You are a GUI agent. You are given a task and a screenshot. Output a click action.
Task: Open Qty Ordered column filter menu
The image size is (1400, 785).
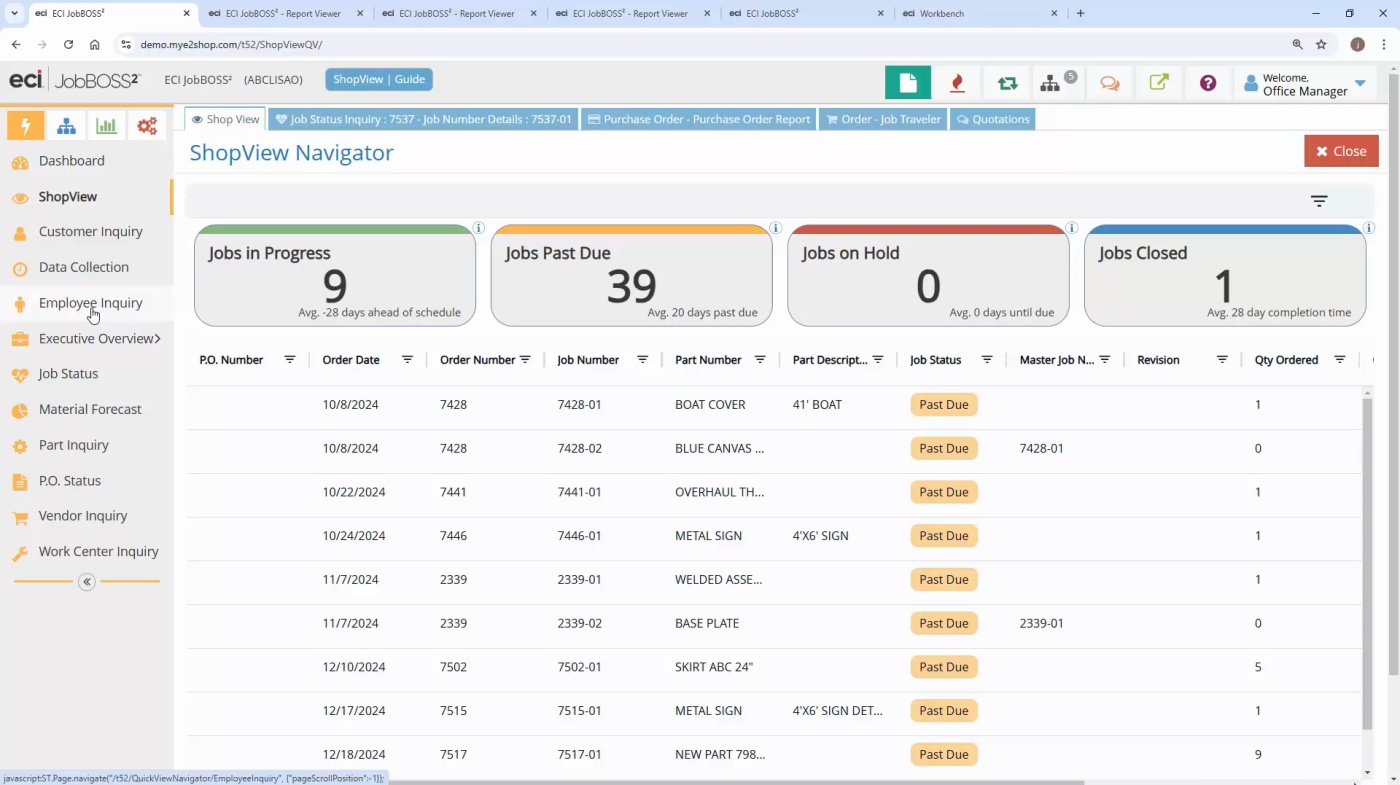1340,360
